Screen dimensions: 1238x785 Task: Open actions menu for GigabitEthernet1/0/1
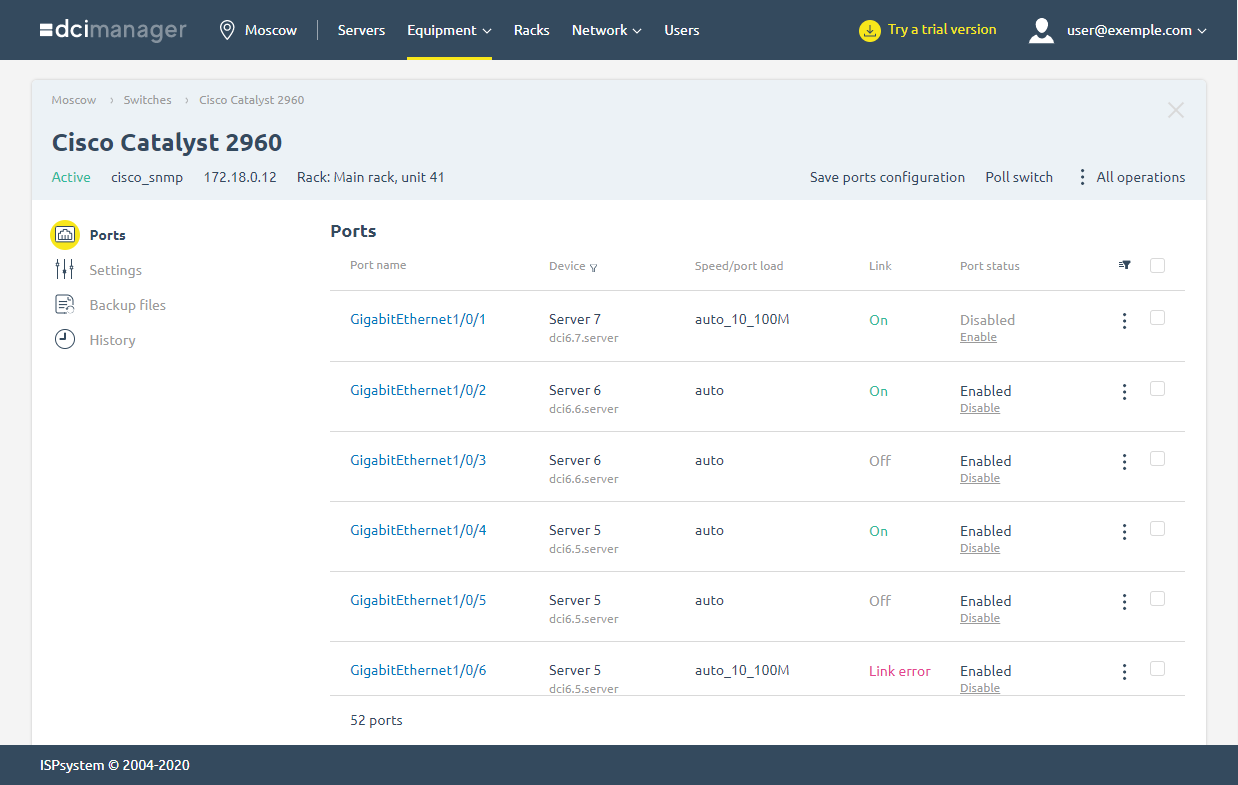coord(1125,321)
